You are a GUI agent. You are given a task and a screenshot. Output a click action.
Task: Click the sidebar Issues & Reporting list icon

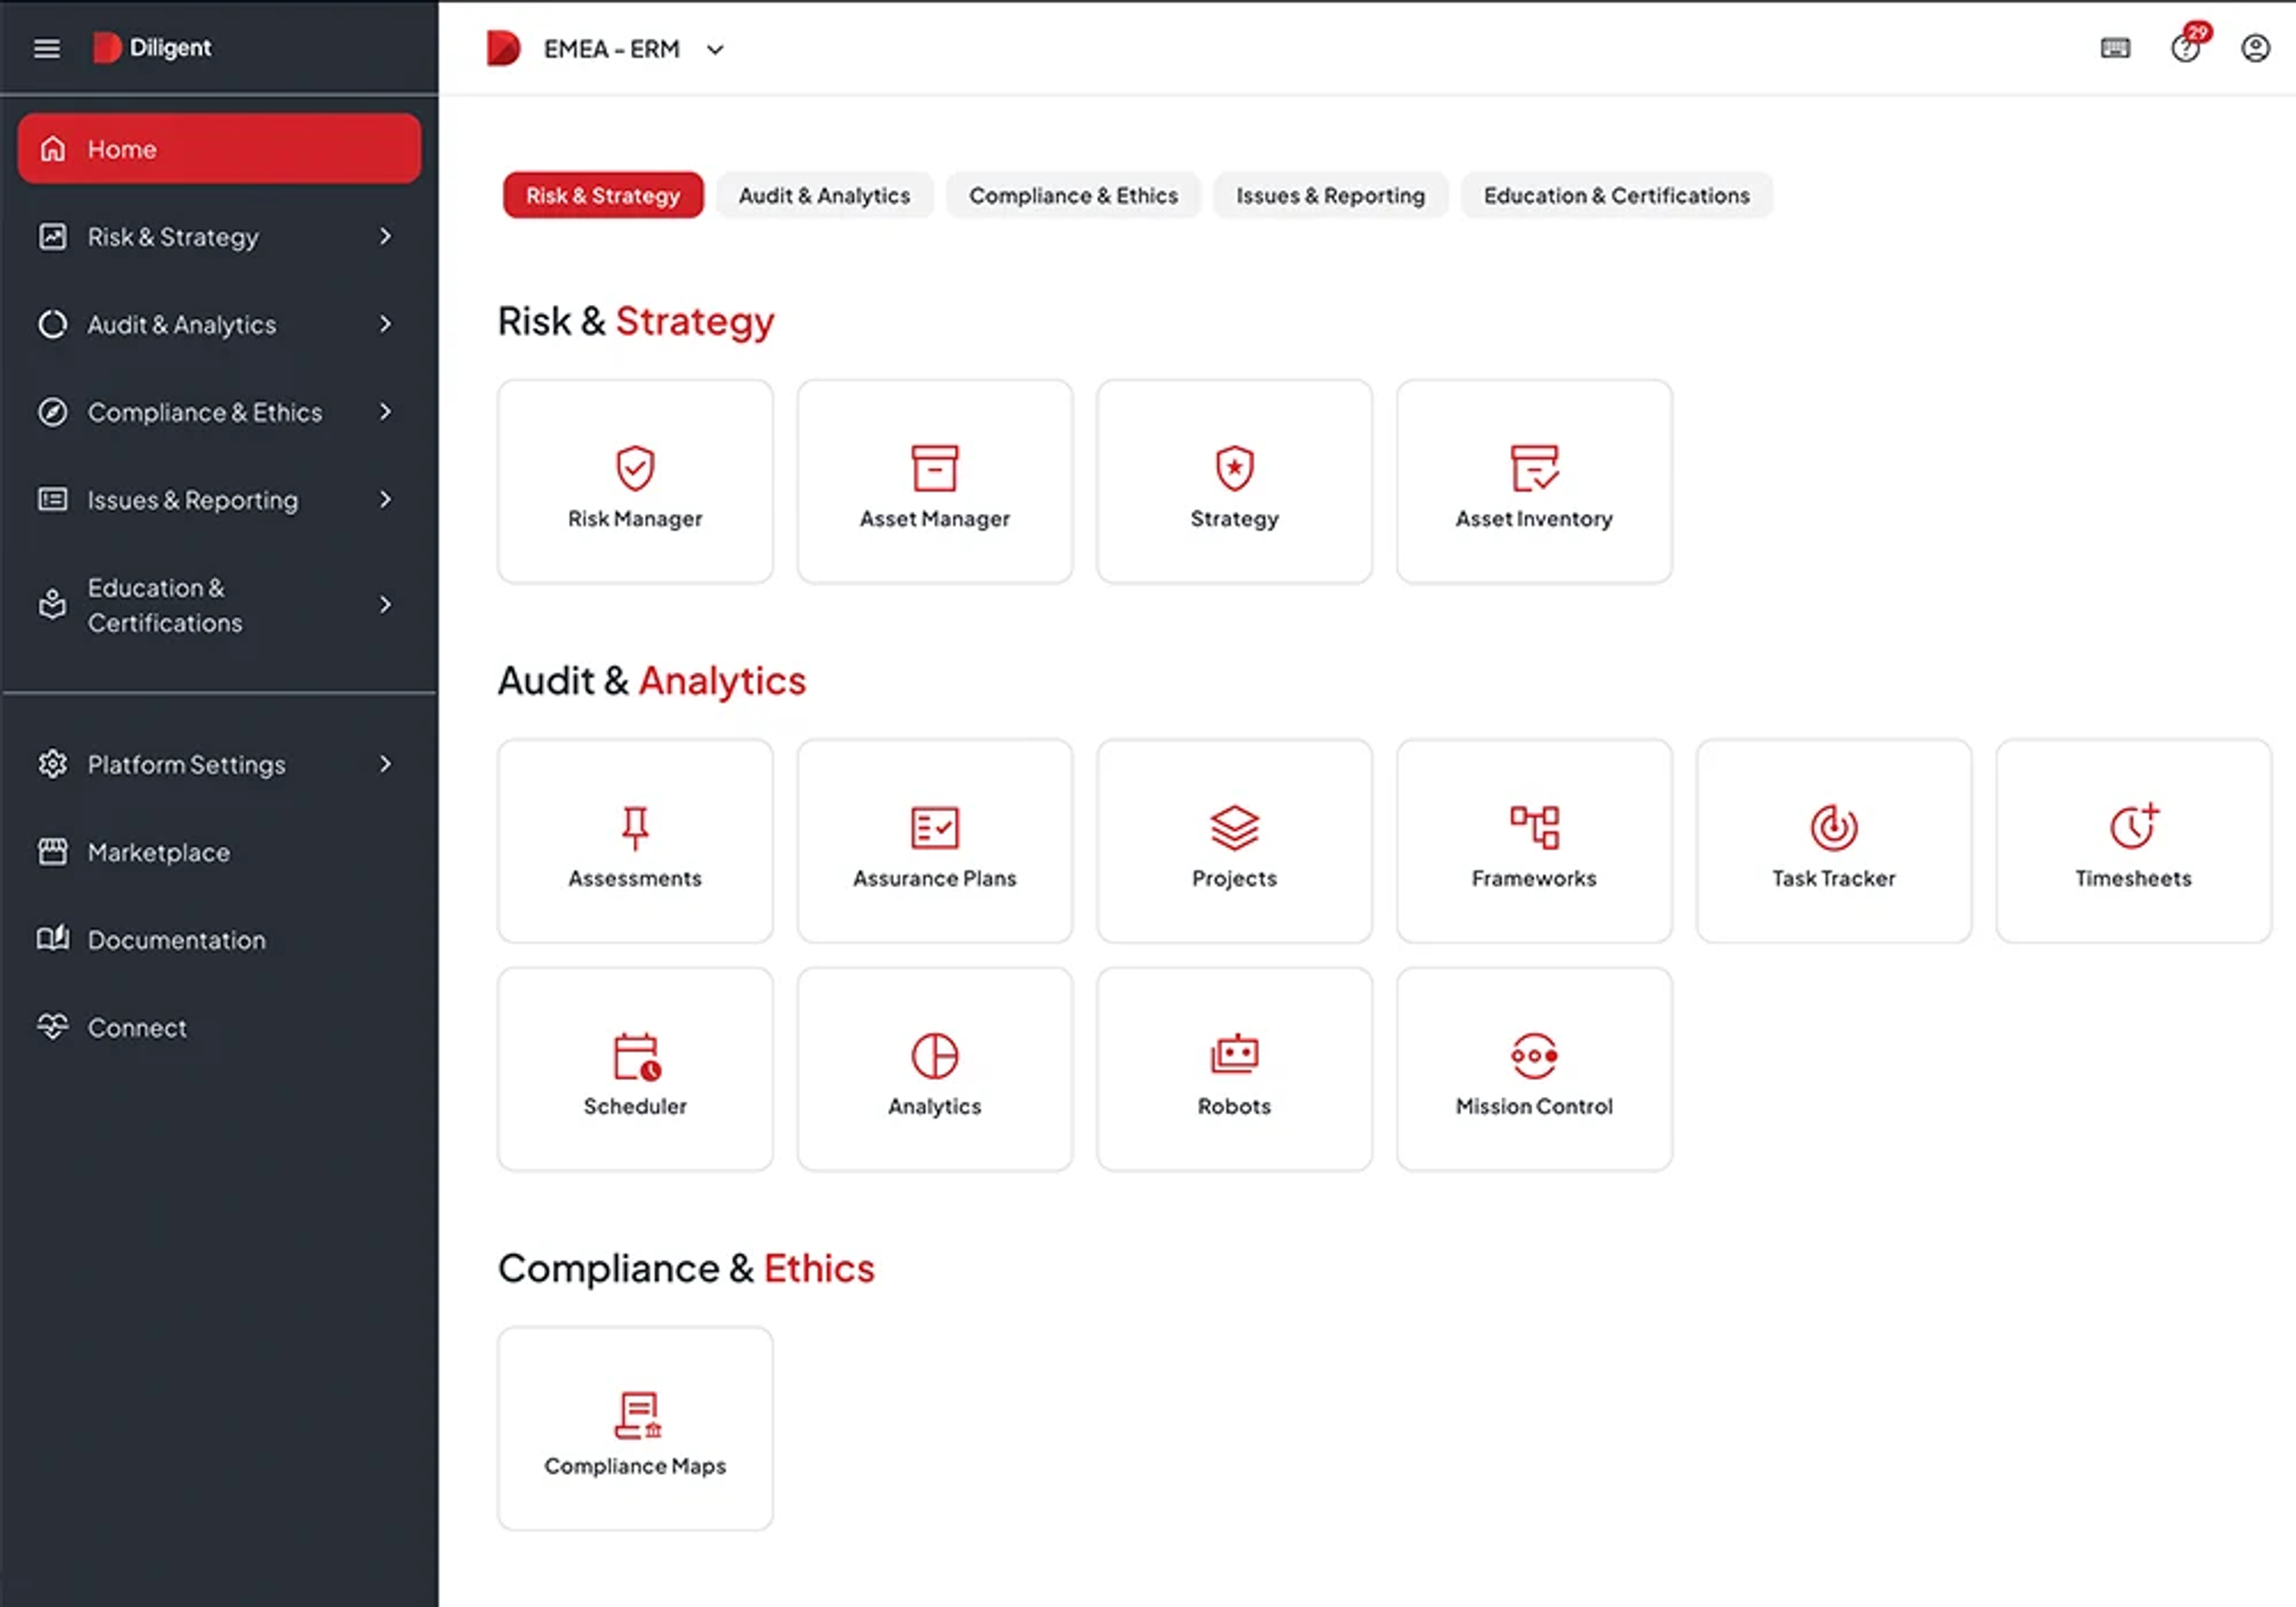pos(52,499)
